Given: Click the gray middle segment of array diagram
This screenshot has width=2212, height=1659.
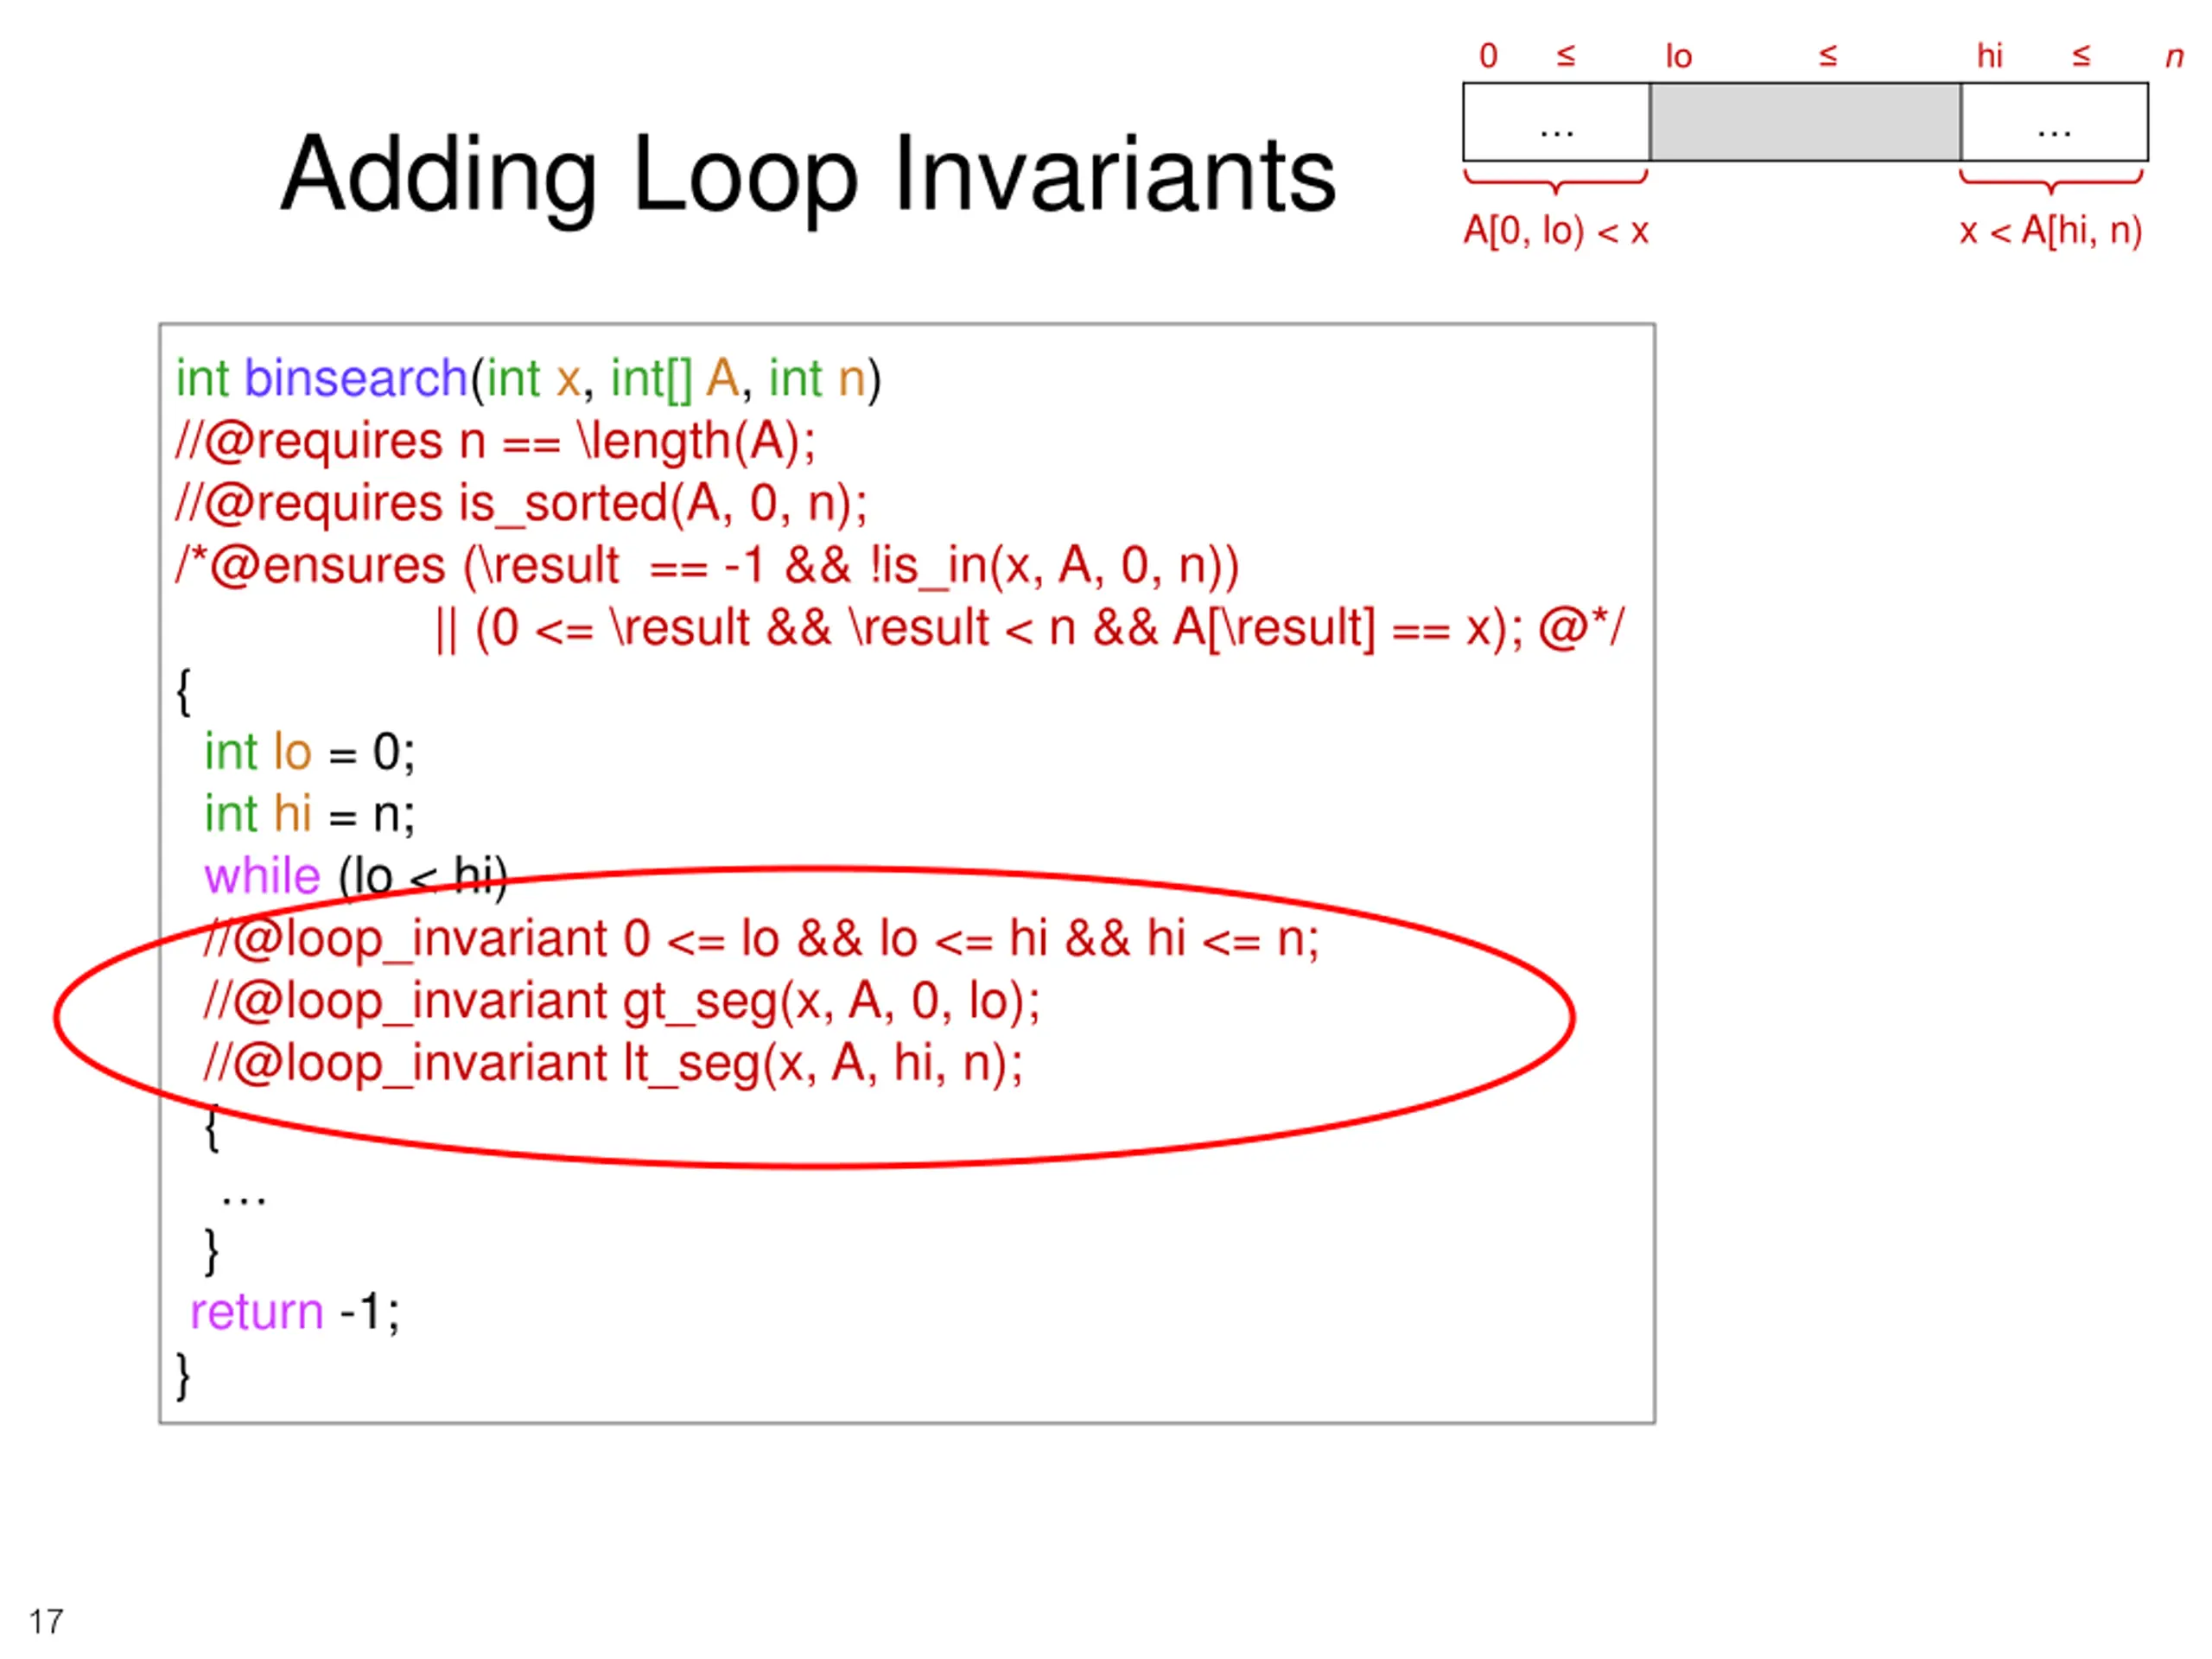Looking at the screenshot, I should coord(1805,122).
